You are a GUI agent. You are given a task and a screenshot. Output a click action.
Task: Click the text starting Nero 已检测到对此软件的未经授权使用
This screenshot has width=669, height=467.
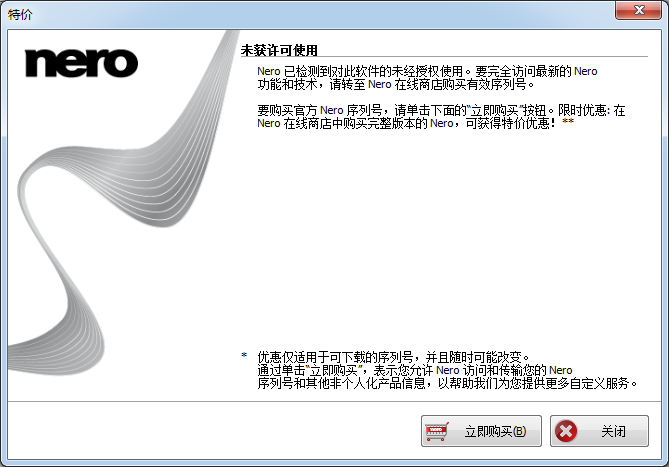click(x=427, y=78)
